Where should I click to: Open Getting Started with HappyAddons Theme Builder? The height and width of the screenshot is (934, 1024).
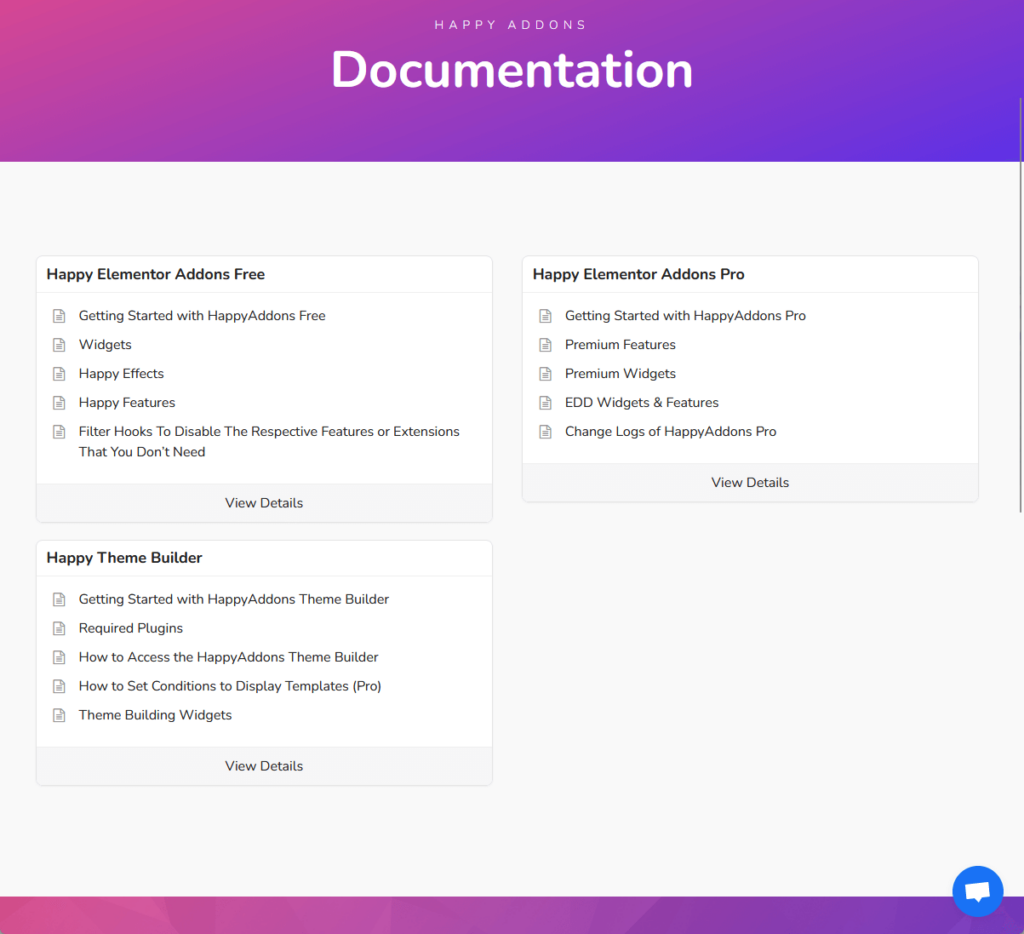click(234, 599)
